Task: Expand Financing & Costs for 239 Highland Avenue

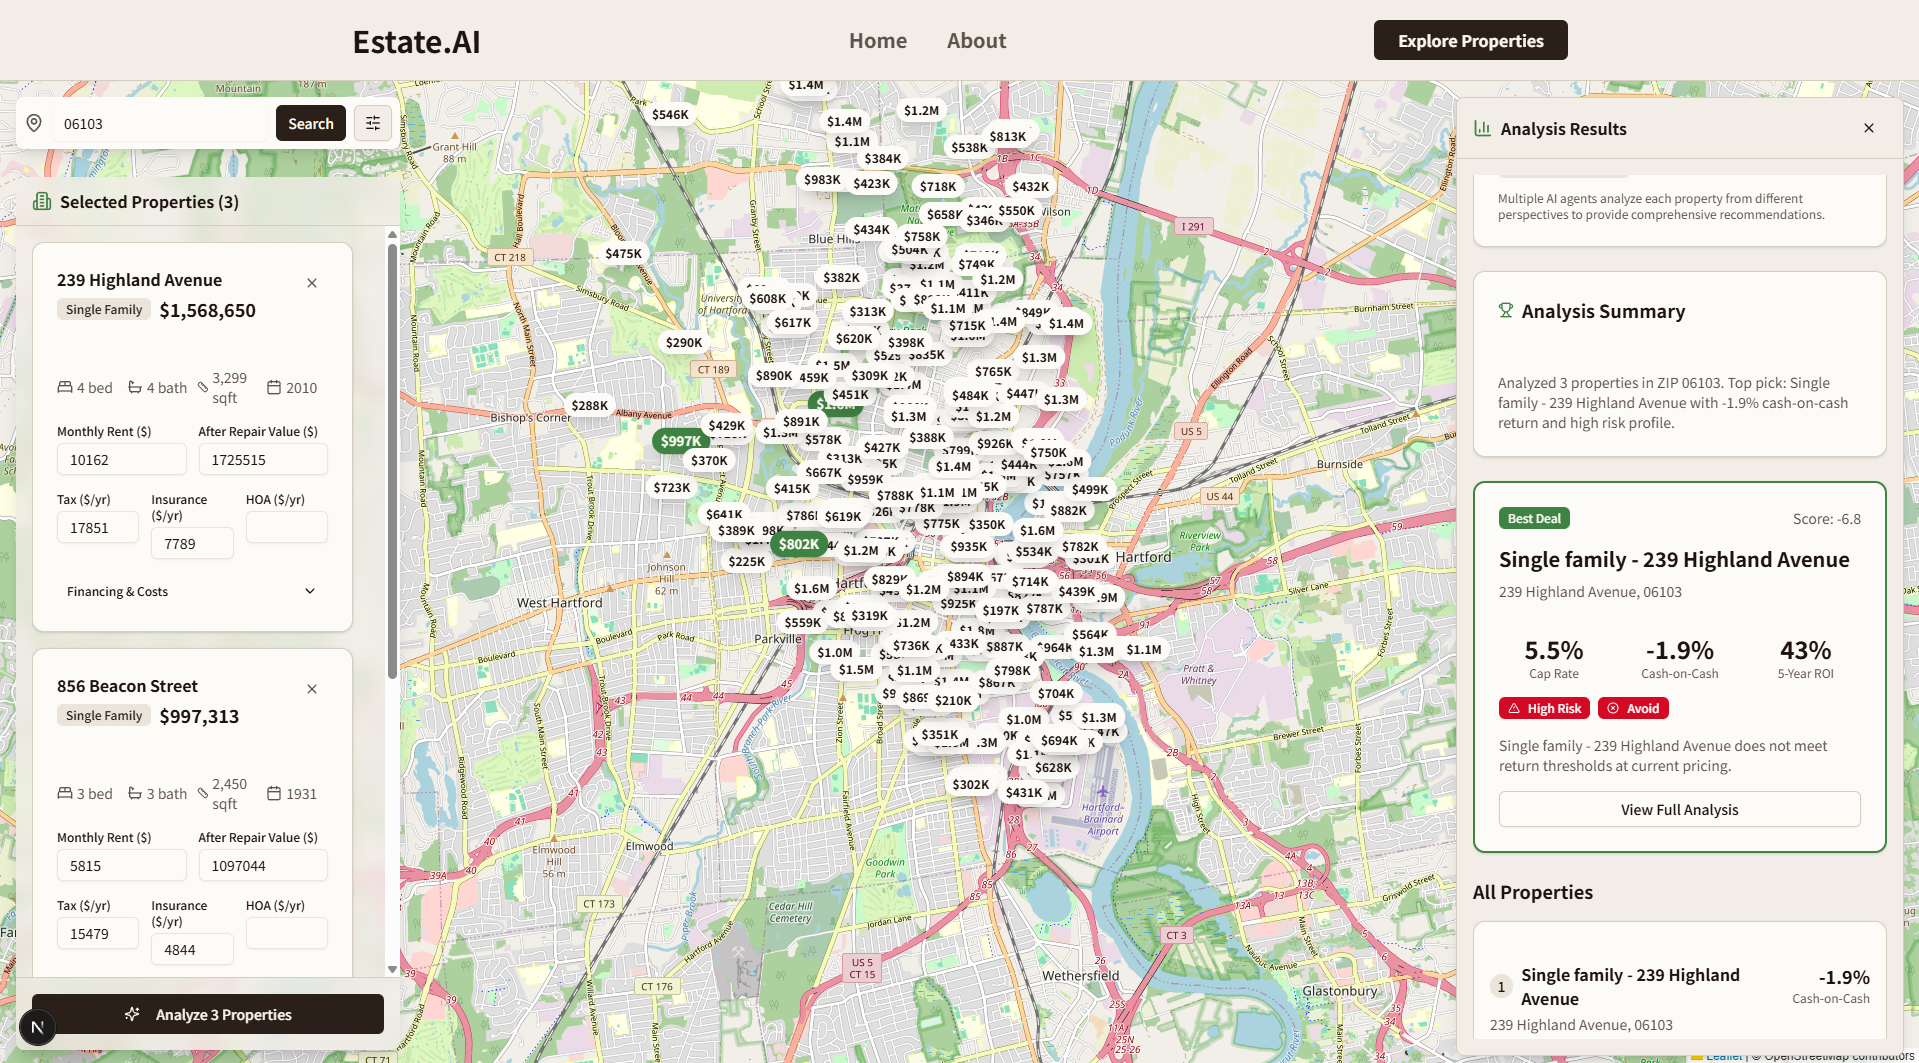Action: (192, 591)
